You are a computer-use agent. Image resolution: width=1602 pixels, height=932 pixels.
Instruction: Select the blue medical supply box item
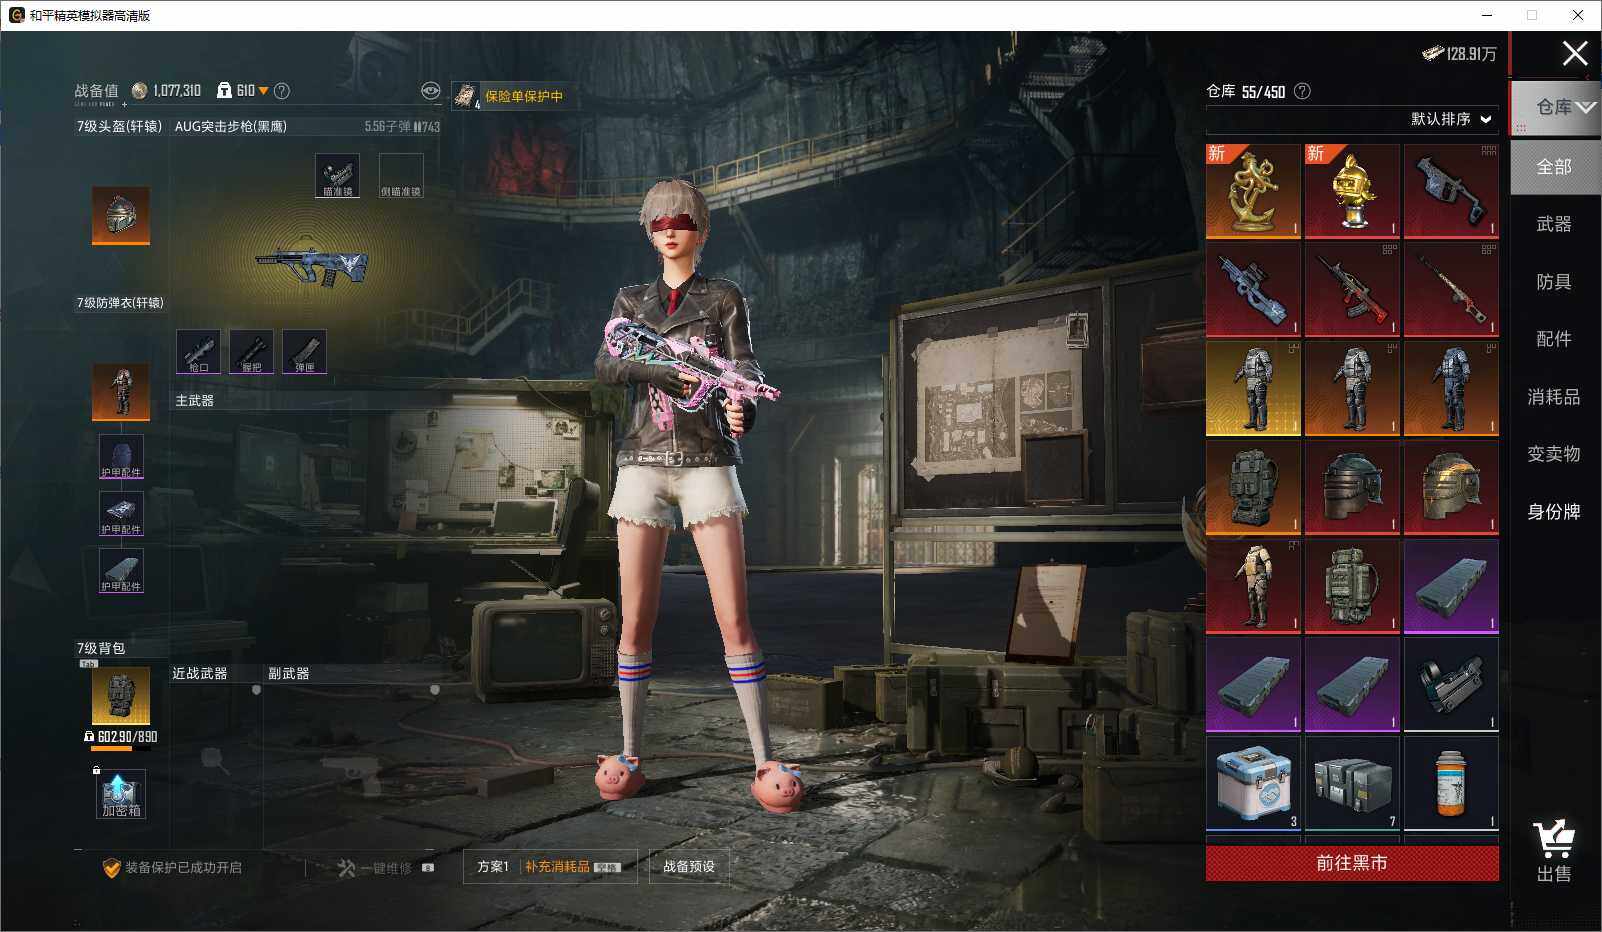click(1253, 784)
